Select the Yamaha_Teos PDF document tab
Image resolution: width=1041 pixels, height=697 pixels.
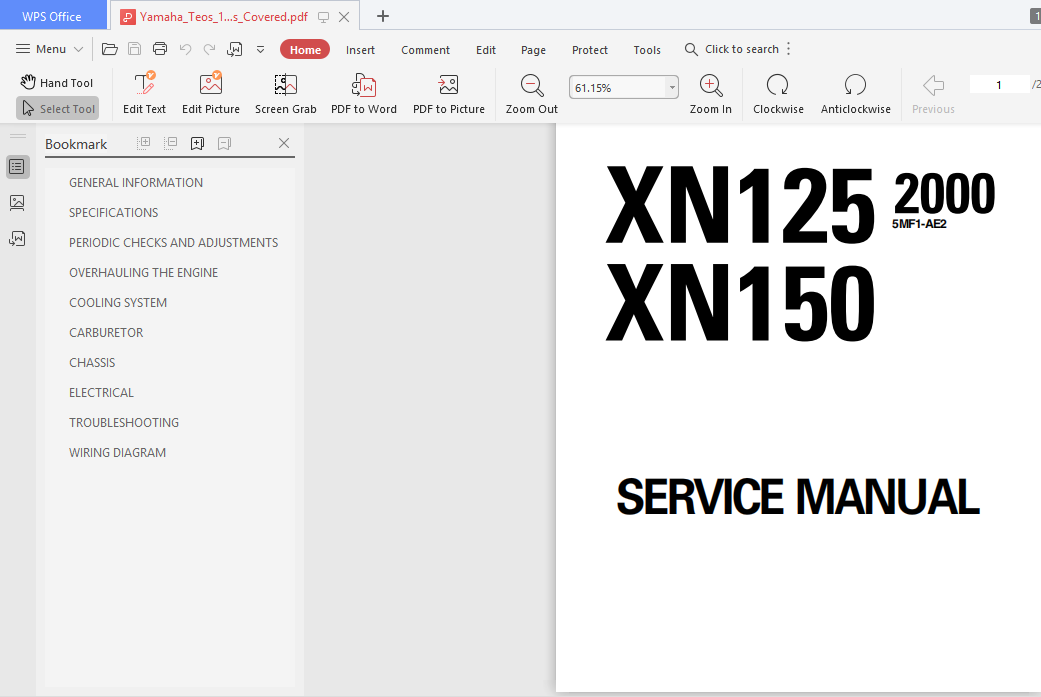(x=224, y=17)
